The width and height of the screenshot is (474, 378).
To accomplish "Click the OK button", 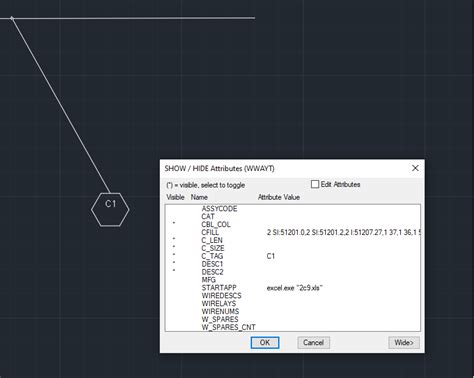I will click(x=265, y=343).
